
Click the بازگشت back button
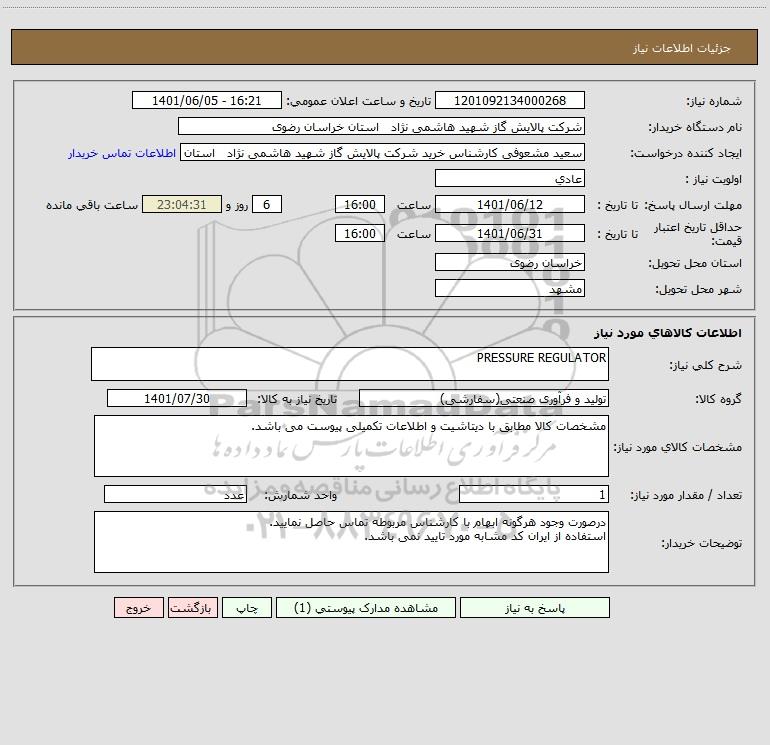[x=192, y=607]
